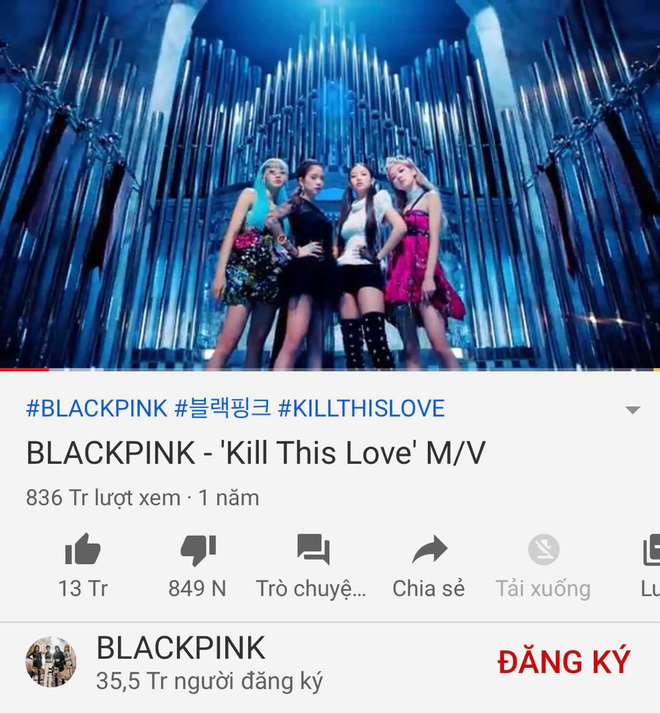
Task: Open the BLACKPINK channel avatar
Action: pyautogui.click(x=51, y=662)
